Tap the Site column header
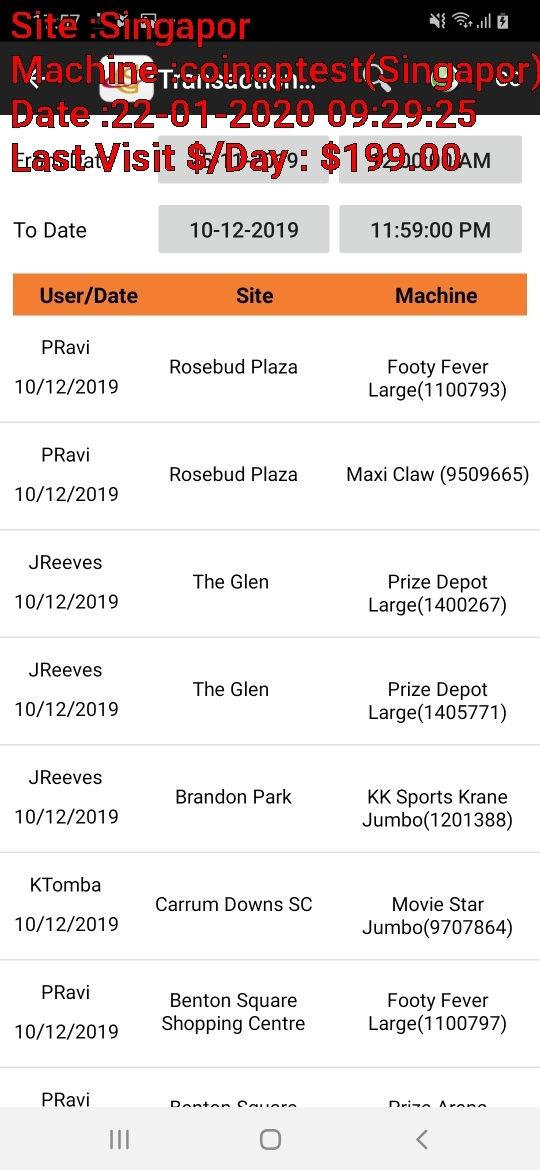Image resolution: width=540 pixels, height=1170 pixels. [254, 295]
